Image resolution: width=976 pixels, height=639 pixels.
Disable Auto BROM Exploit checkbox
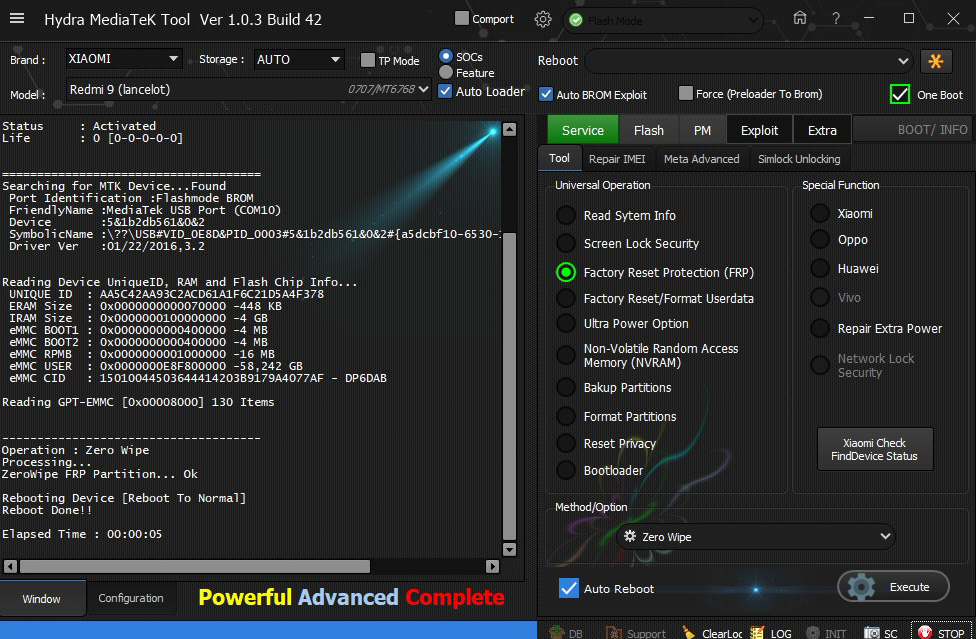[x=546, y=94]
